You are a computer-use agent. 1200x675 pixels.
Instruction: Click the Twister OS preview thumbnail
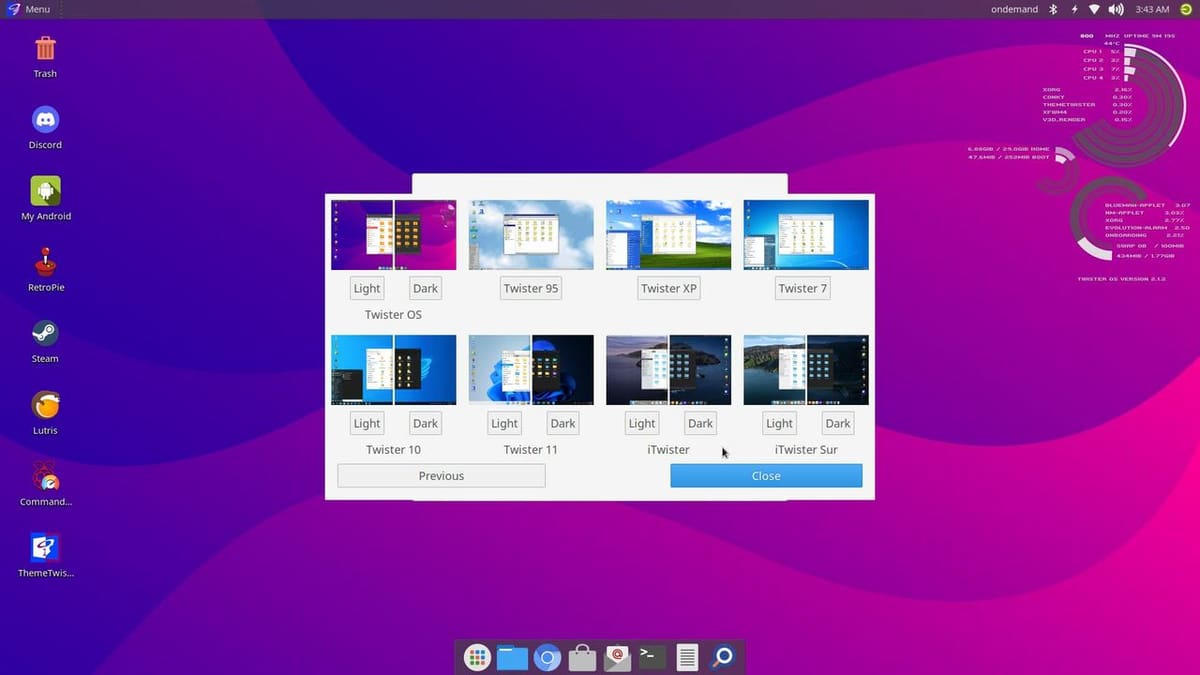pos(393,235)
